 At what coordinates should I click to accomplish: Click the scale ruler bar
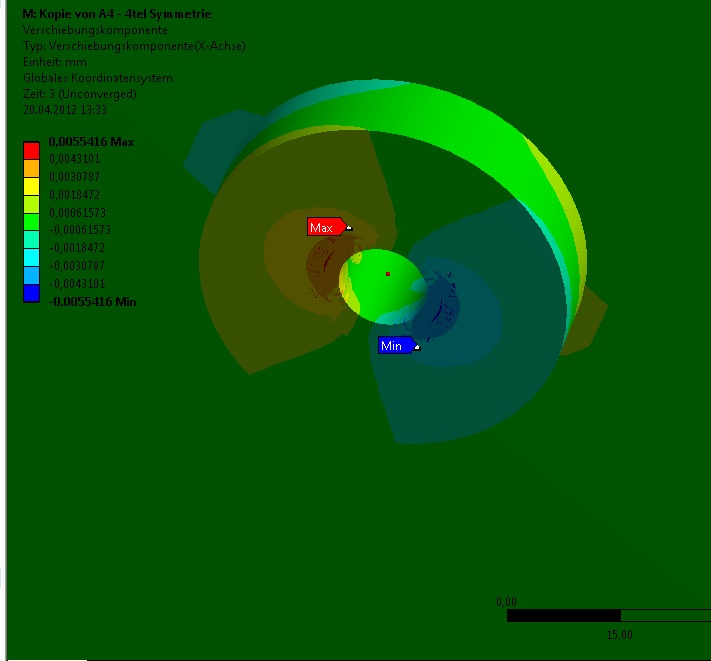(609, 615)
